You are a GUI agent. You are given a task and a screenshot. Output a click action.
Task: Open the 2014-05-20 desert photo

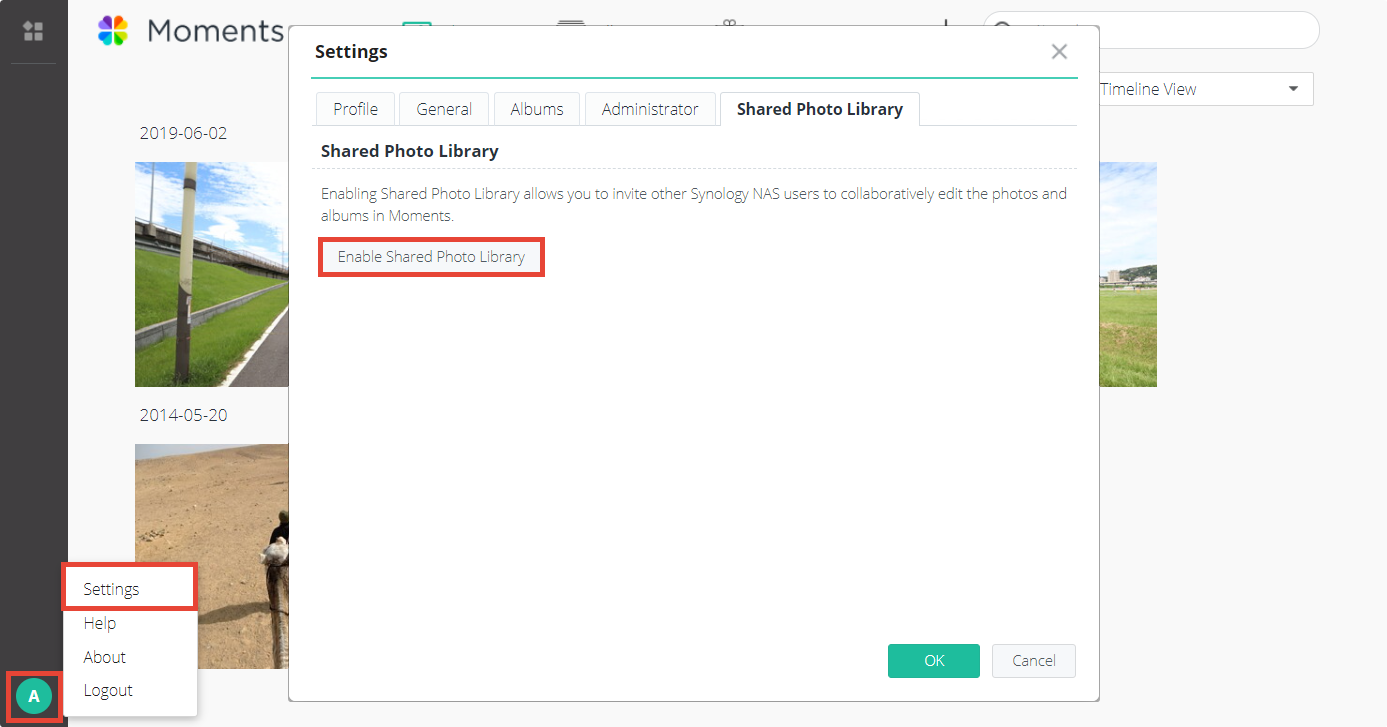click(x=211, y=556)
